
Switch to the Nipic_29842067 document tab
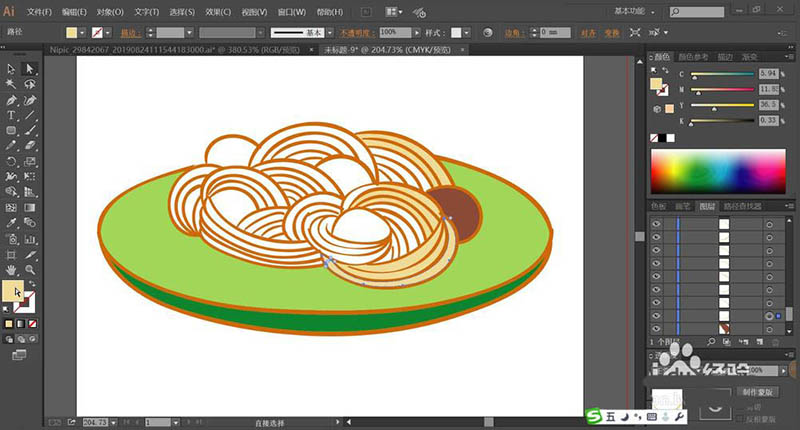pos(175,50)
